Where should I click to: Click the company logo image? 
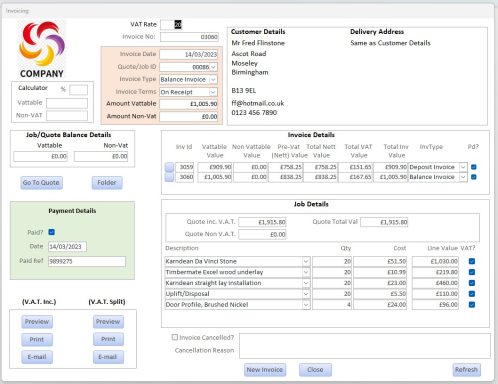point(42,49)
